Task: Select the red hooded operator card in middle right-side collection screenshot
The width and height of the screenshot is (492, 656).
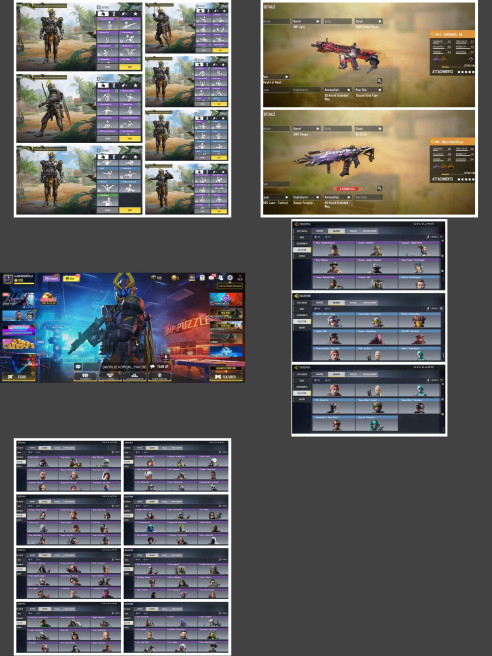Action: (377, 336)
